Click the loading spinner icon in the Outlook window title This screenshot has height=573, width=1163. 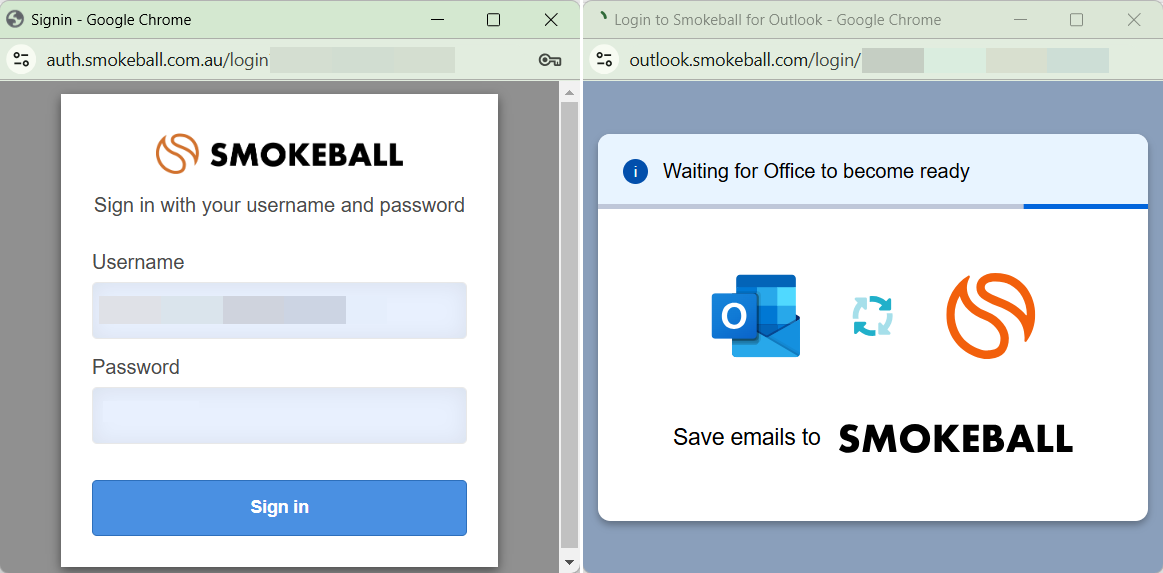pyautogui.click(x=602, y=16)
